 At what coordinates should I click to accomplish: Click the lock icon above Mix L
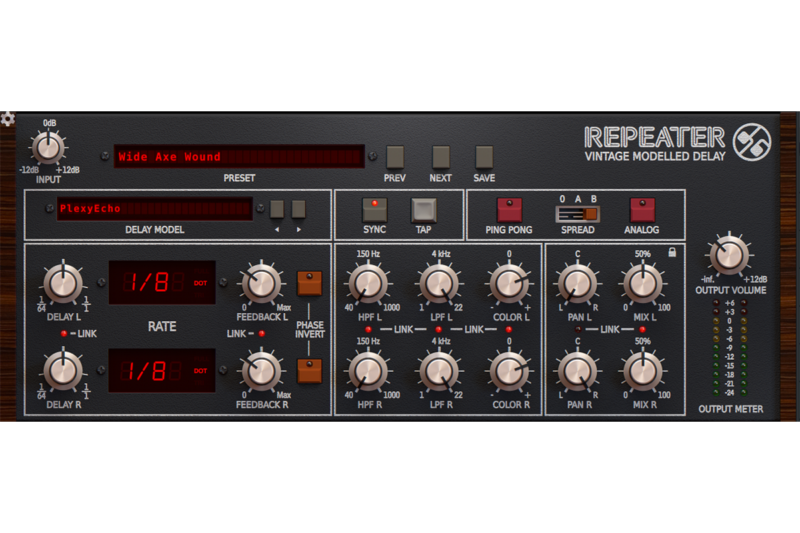coord(672,254)
